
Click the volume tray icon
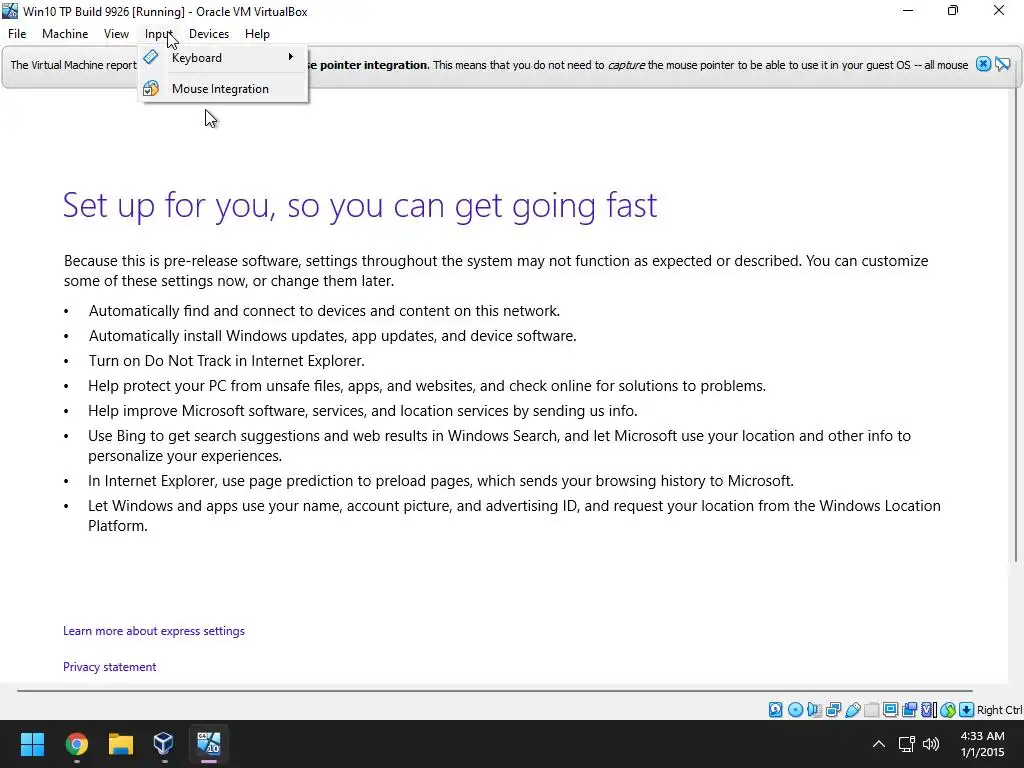(931, 744)
